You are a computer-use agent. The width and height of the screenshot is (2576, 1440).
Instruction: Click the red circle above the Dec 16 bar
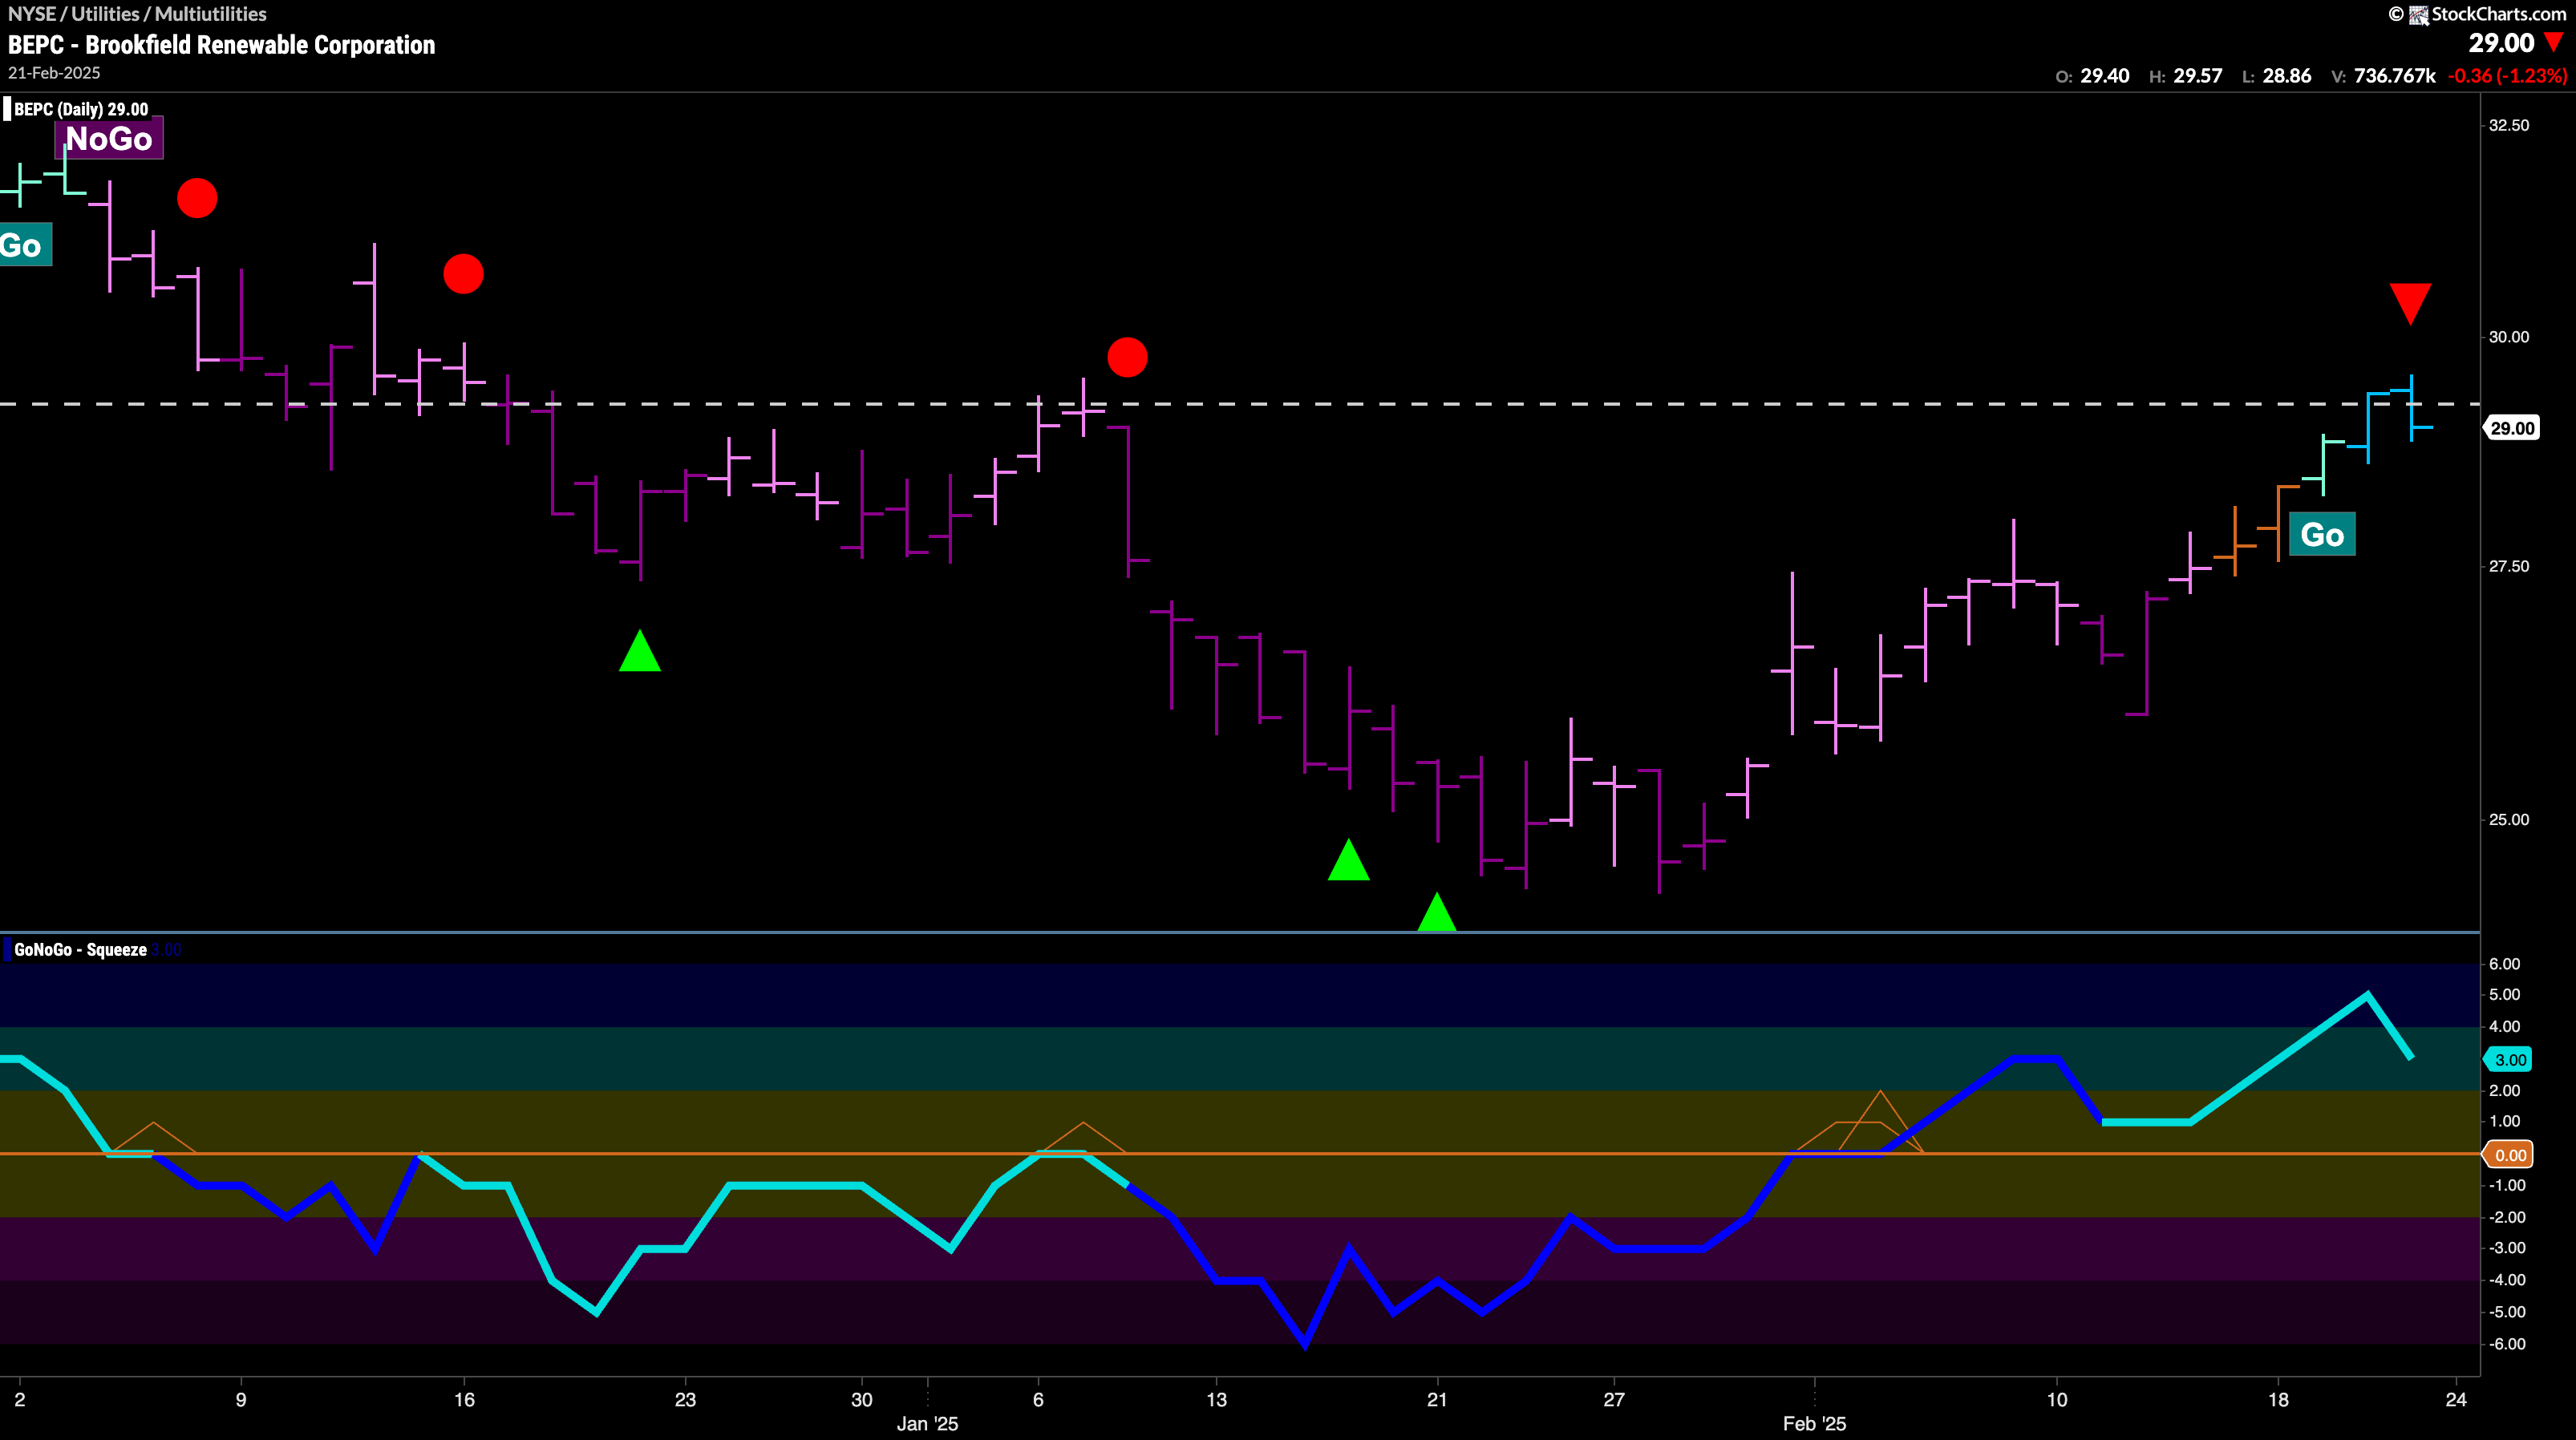point(463,273)
